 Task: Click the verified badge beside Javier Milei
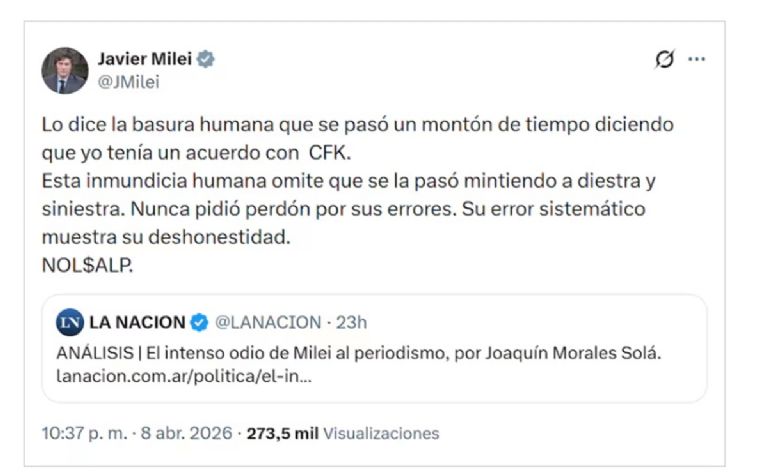(205, 60)
